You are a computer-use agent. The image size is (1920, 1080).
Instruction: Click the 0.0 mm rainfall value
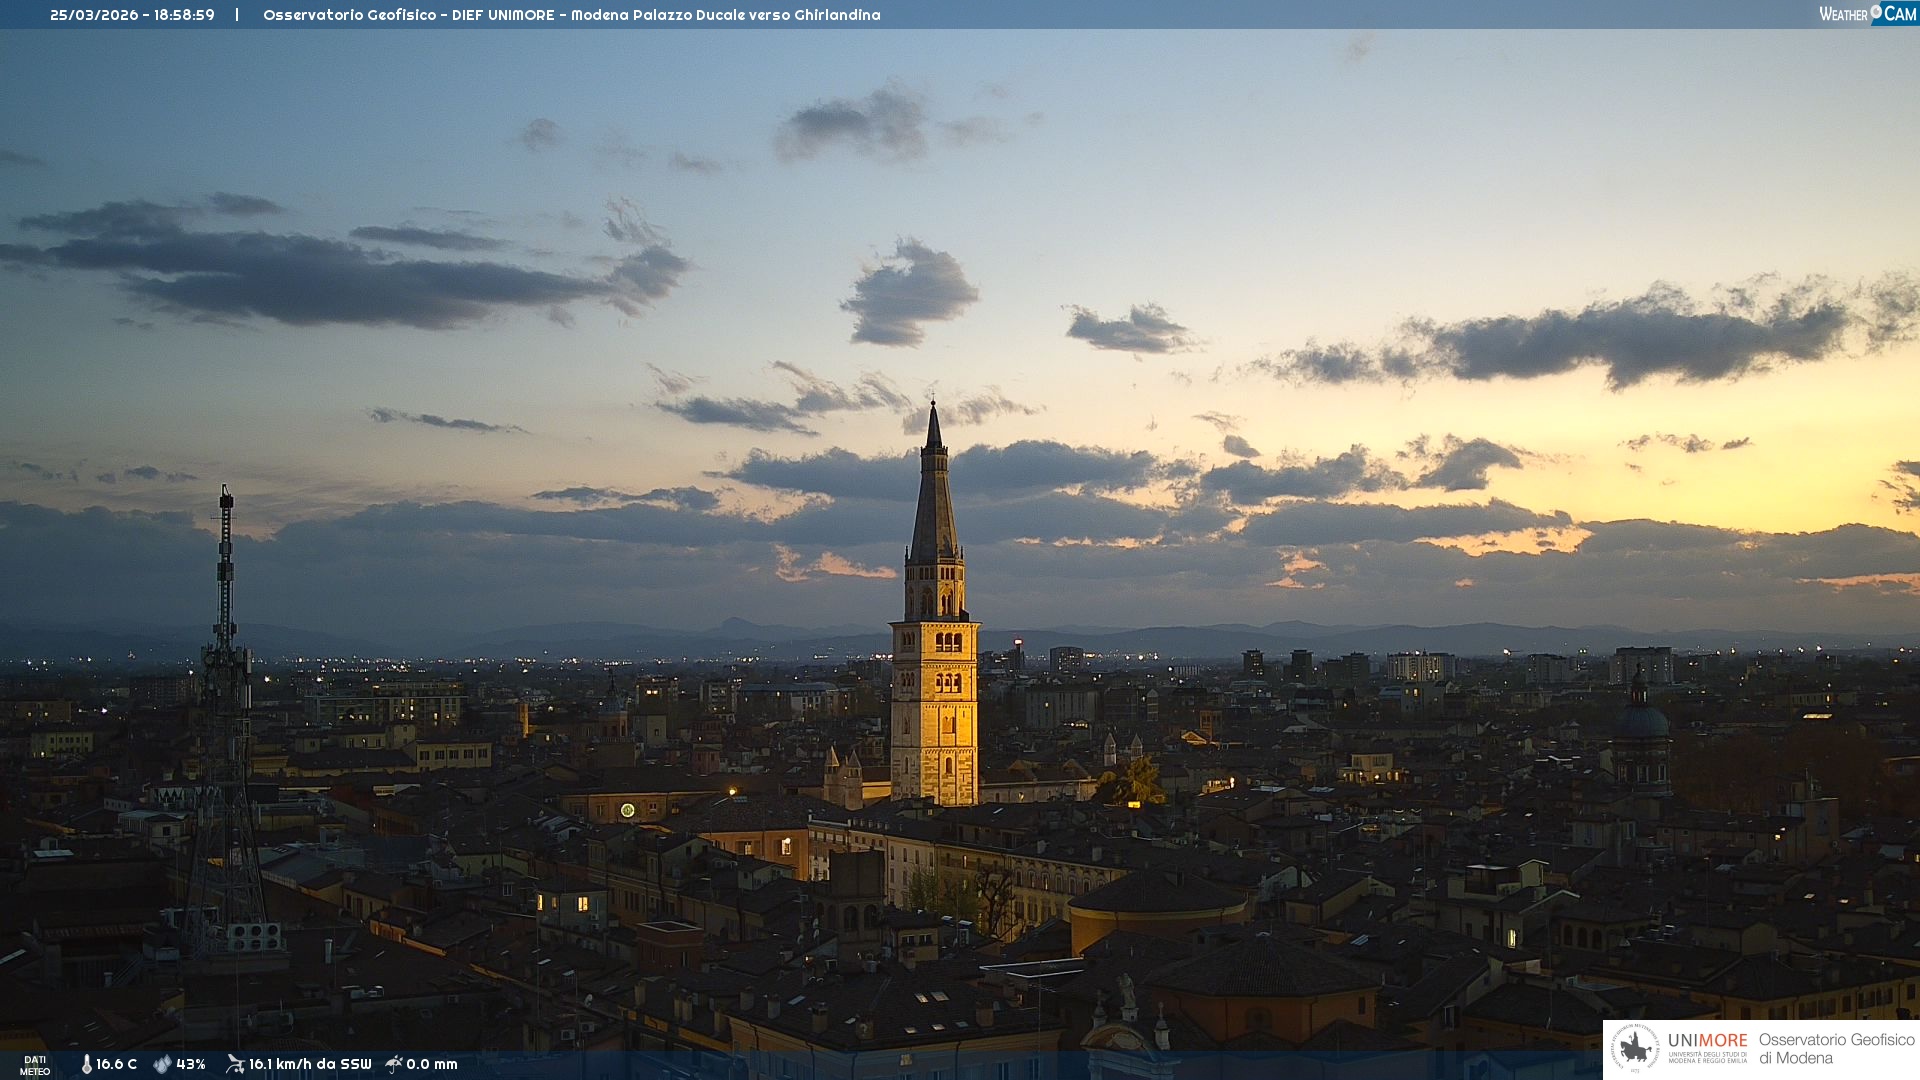pos(432,1064)
